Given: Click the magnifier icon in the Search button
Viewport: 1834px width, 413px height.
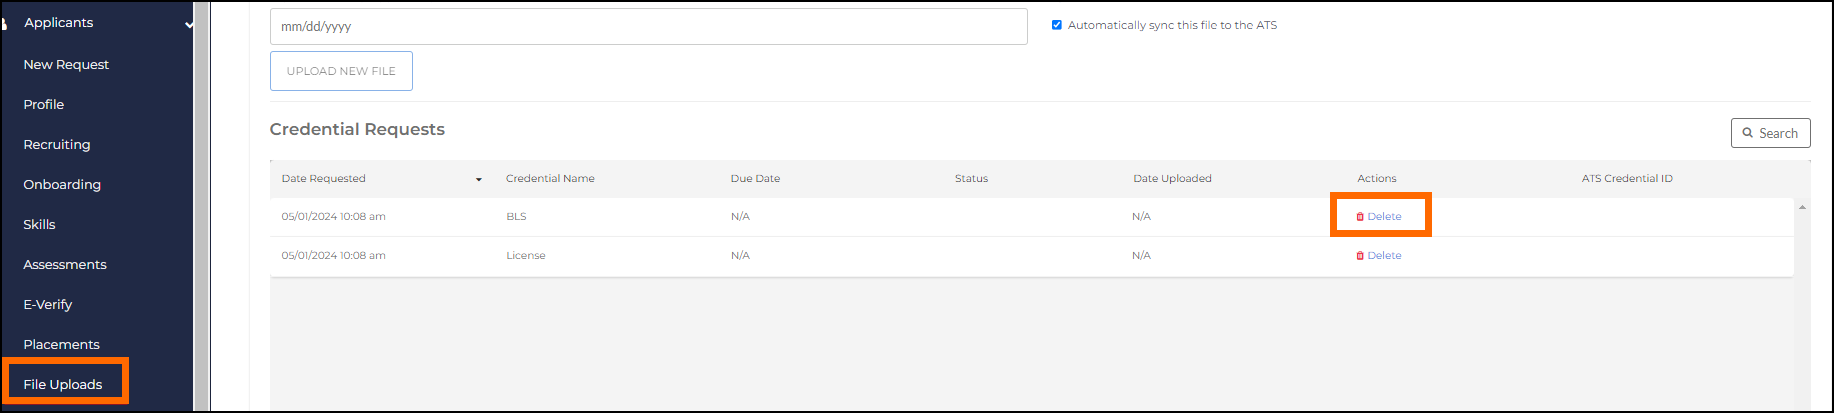Looking at the screenshot, I should point(1748,133).
